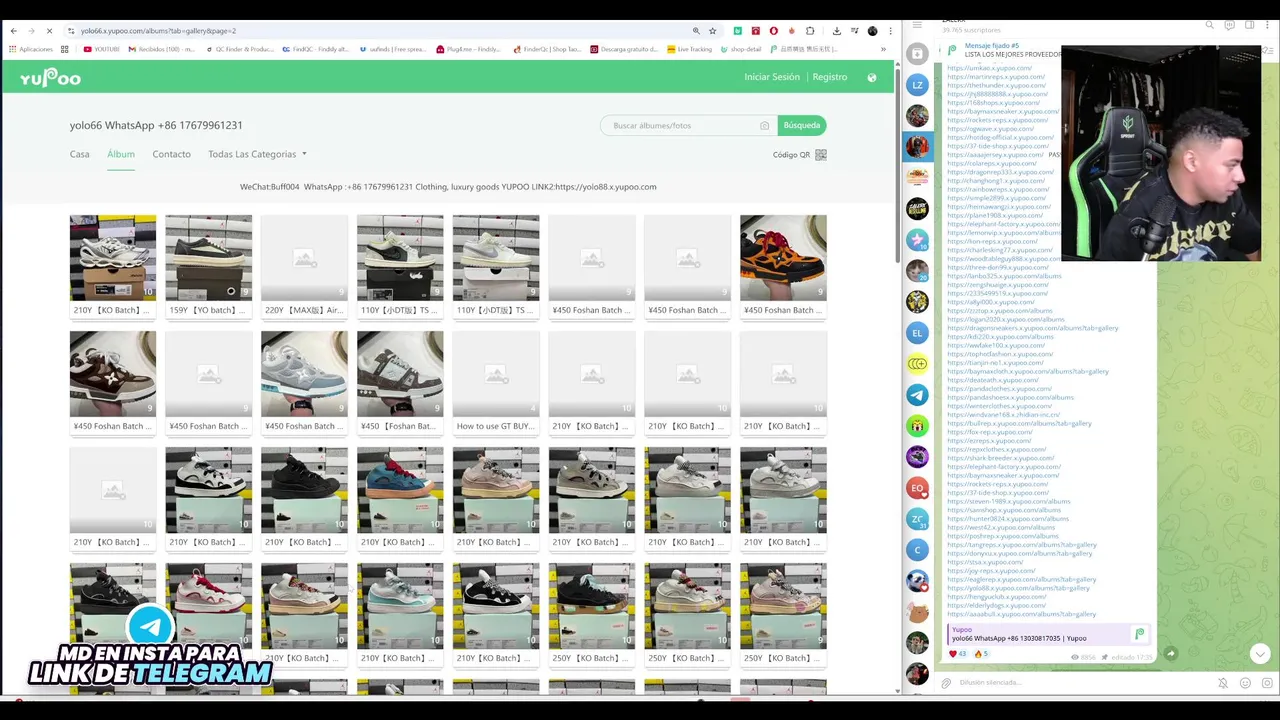Open YOUTUBE bookmark in bookmarks bar
The image size is (1280, 720).
pos(101,49)
